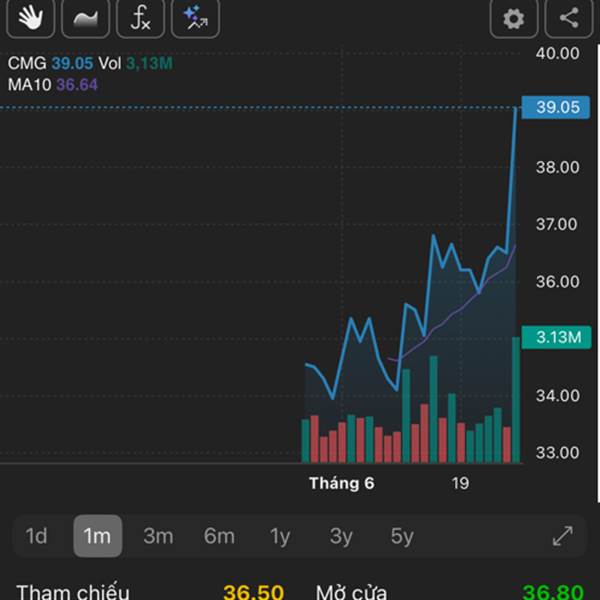Switch to the 6m timeframe
Screen dimensions: 600x600
click(219, 536)
